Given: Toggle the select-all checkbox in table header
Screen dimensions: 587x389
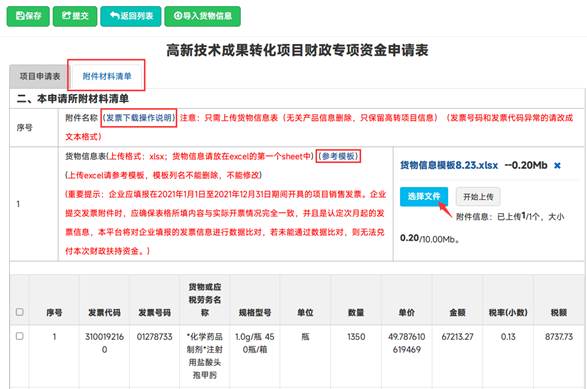Looking at the screenshot, I should [x=19, y=312].
